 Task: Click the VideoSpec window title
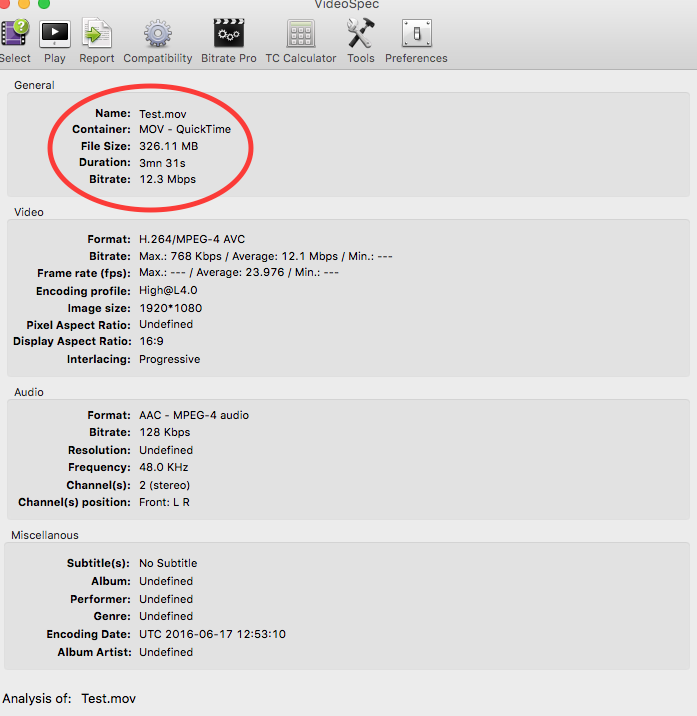[347, 5]
